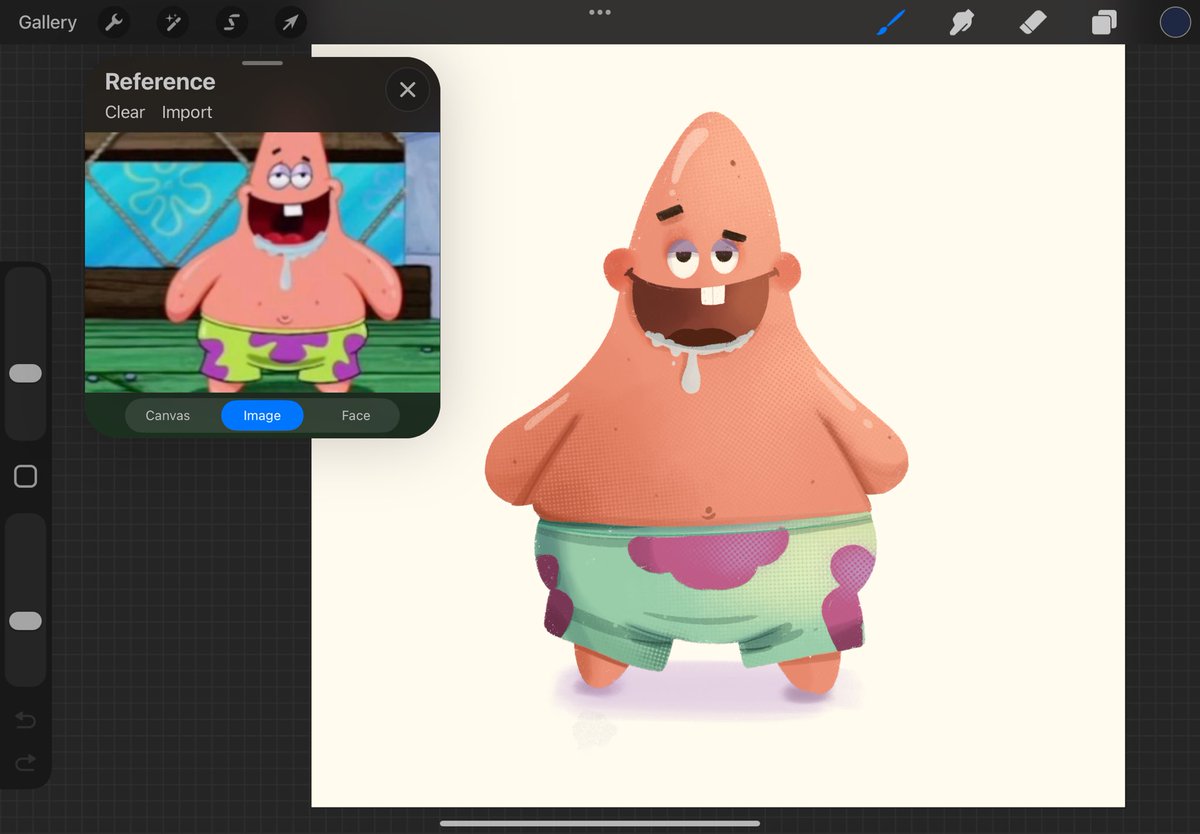
Task: Click the brush size slider handle
Action: (x=26, y=373)
